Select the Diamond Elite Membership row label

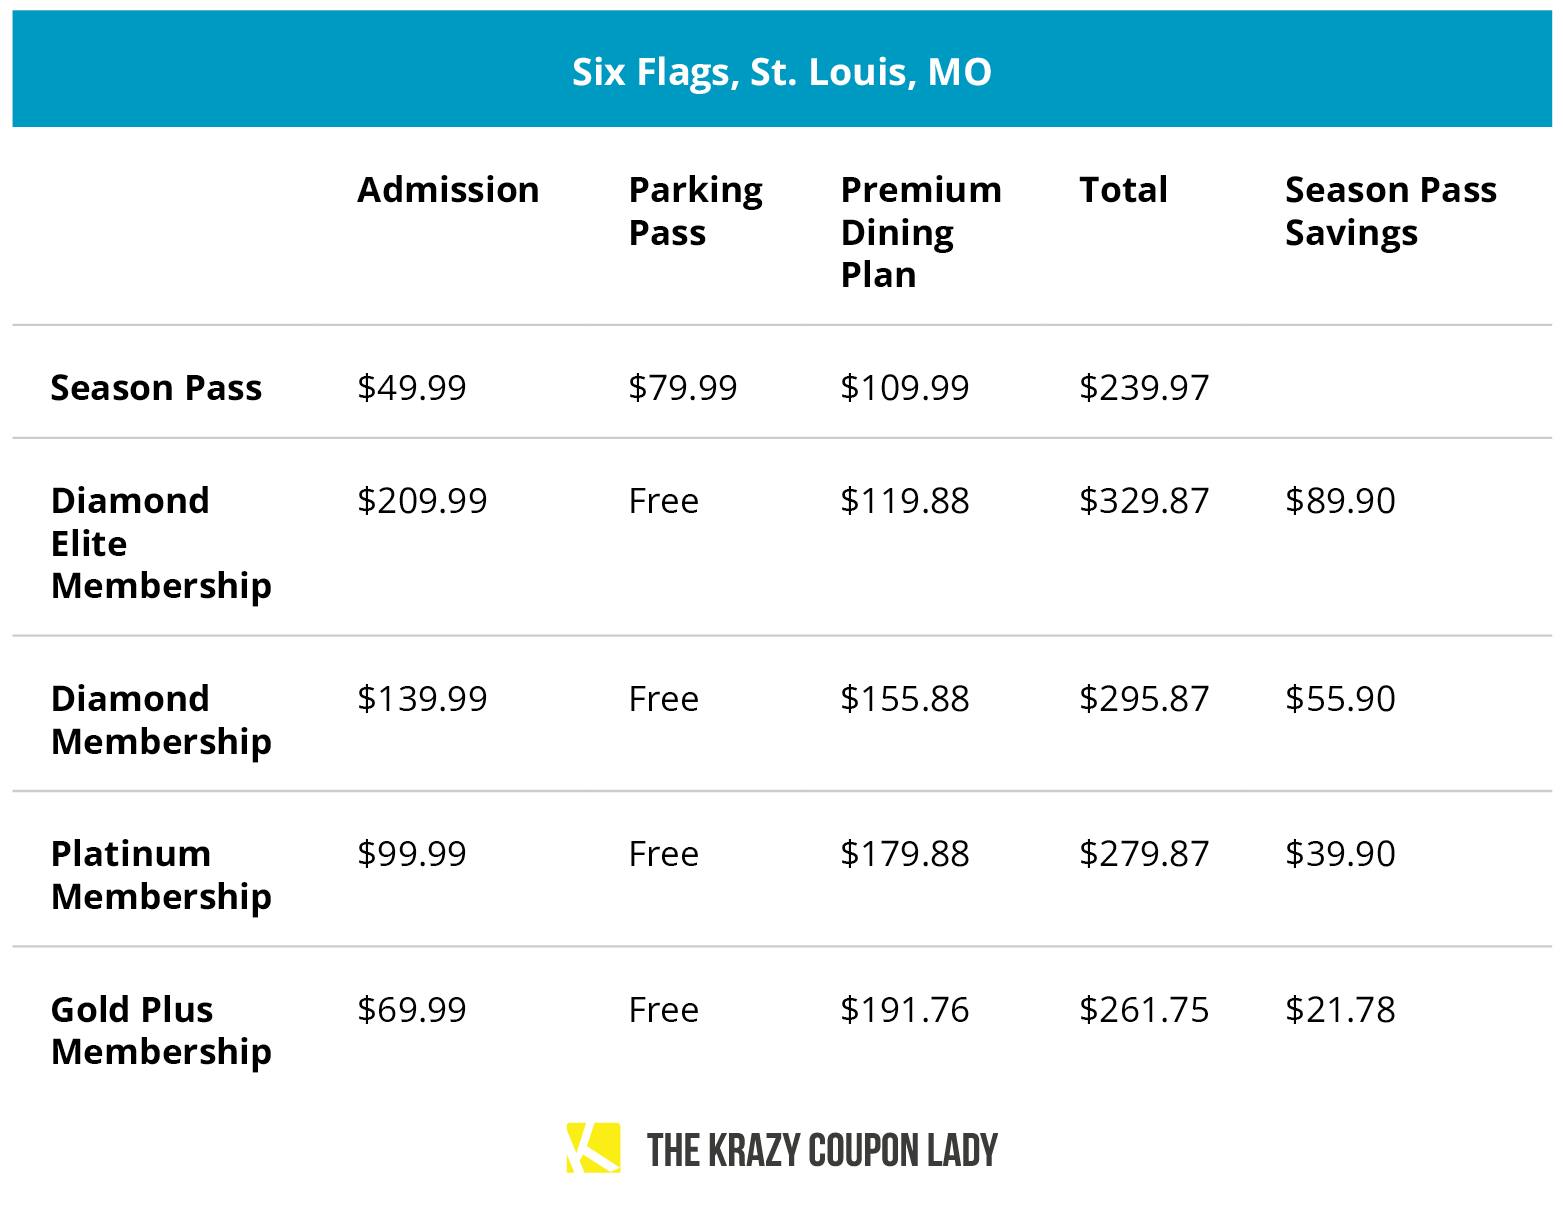(161, 543)
